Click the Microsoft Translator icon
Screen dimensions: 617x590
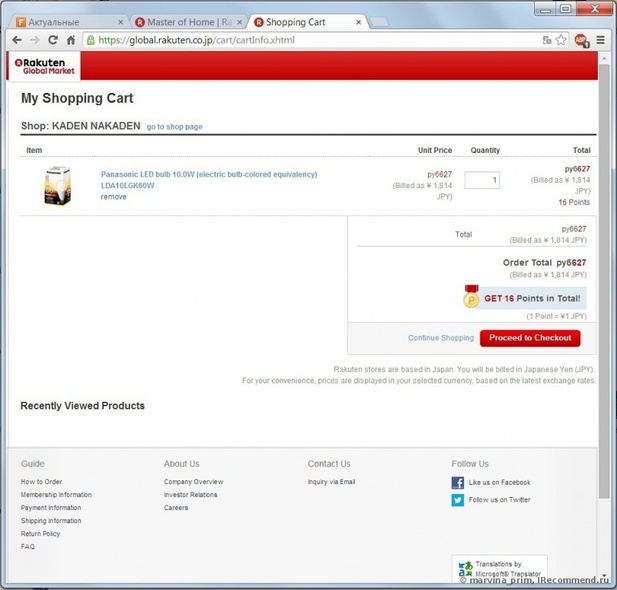[465, 569]
